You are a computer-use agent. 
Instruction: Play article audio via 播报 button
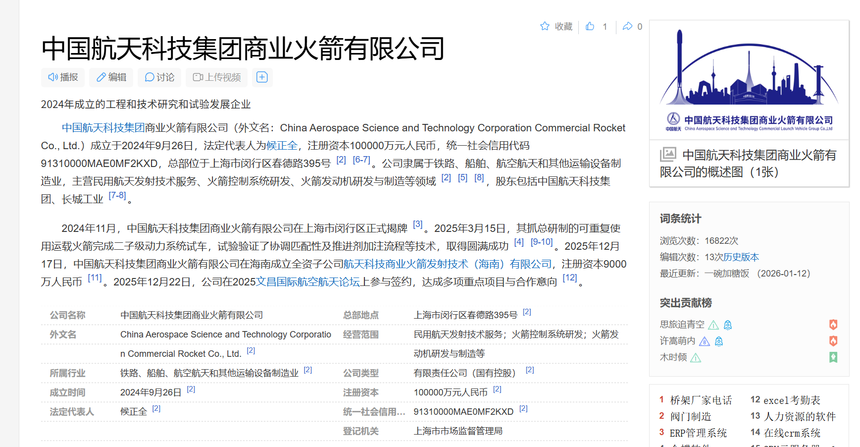coord(63,77)
